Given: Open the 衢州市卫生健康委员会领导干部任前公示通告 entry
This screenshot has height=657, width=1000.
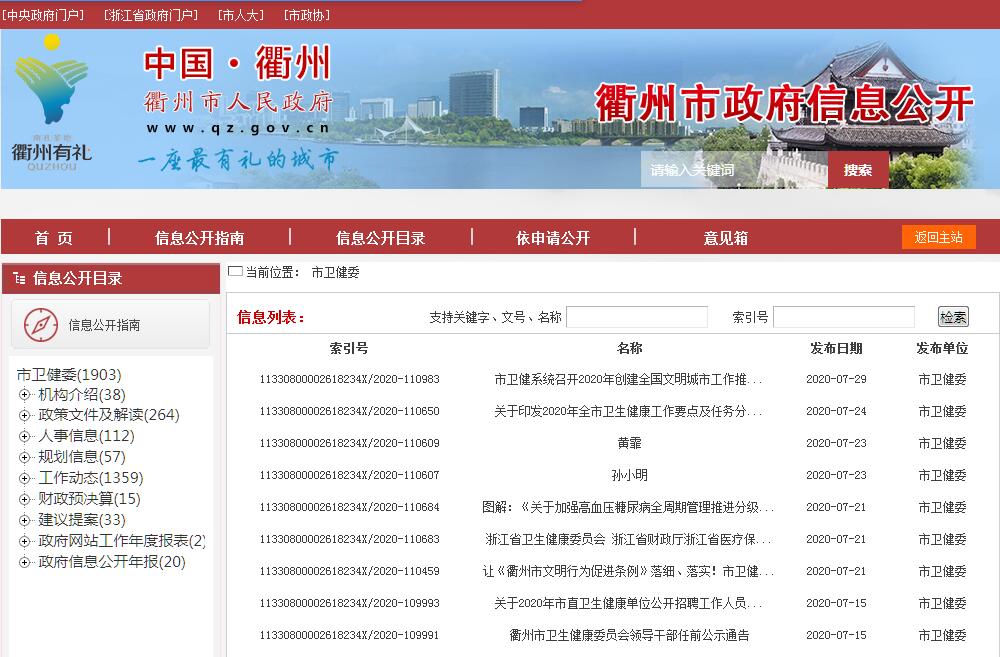Looking at the screenshot, I should tap(629, 635).
